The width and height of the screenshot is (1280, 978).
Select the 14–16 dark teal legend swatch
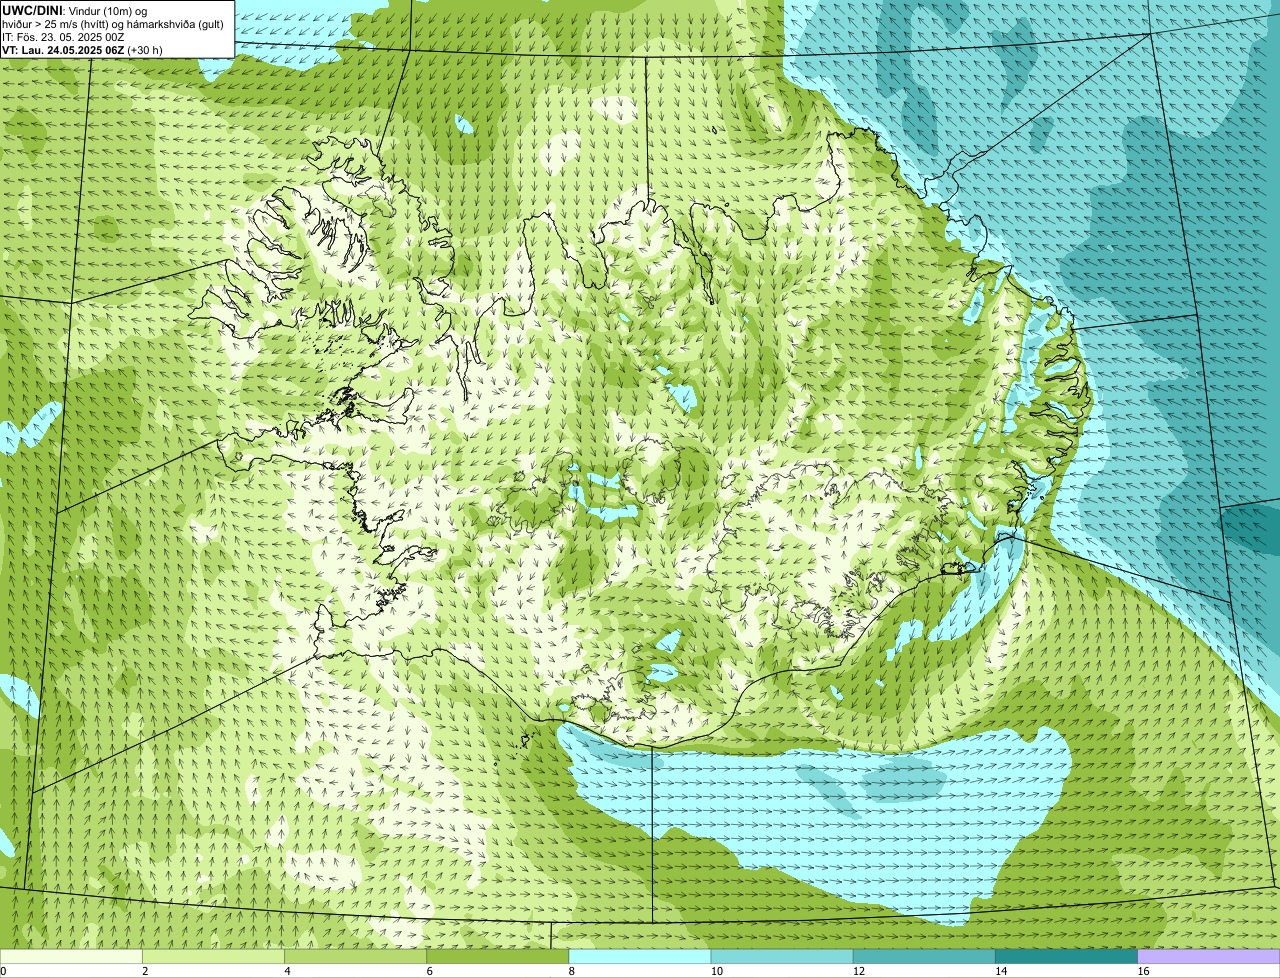tap(1067, 956)
